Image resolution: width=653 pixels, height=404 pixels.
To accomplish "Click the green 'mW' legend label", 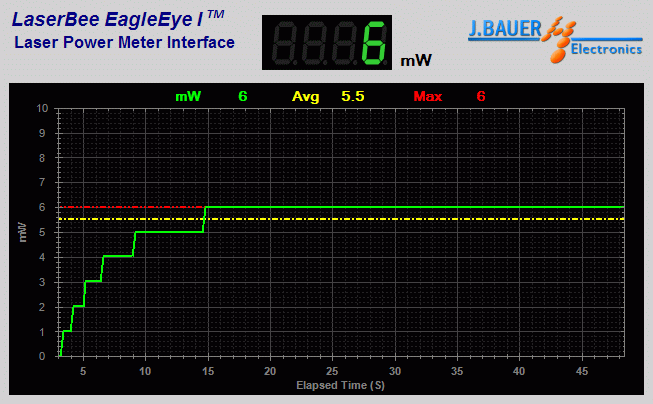I will tap(188, 96).
